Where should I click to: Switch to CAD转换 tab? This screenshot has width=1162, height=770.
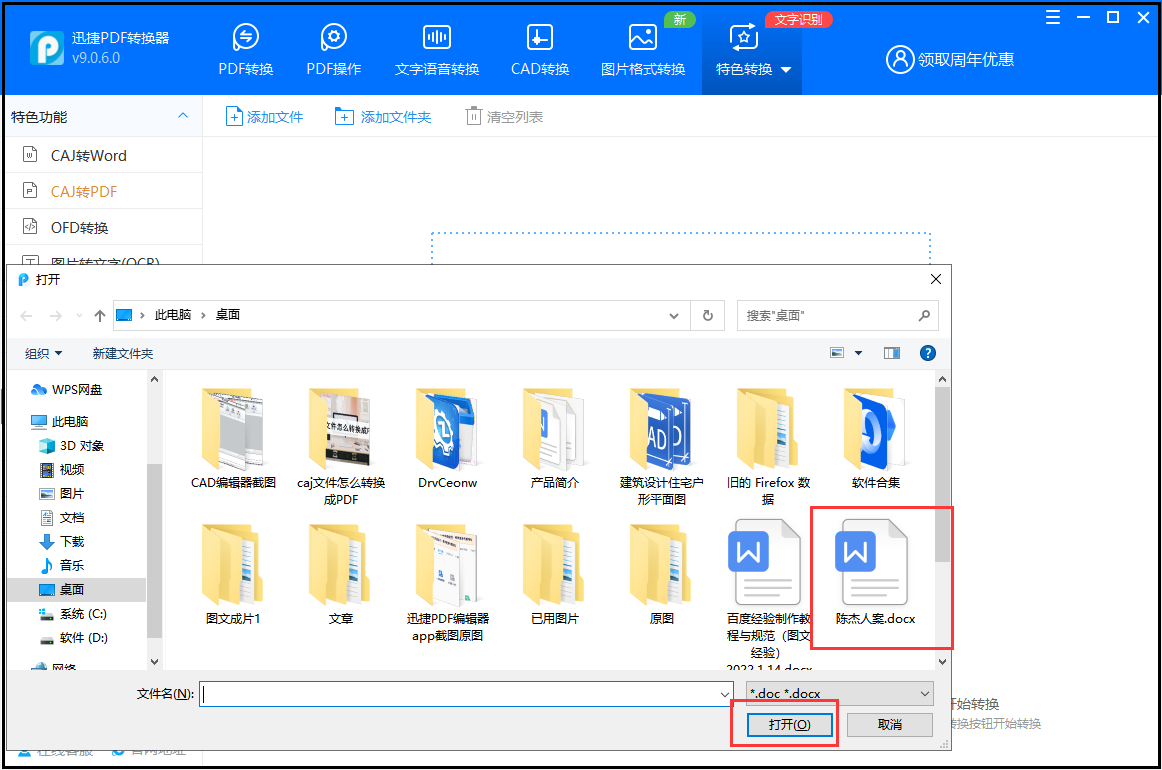pyautogui.click(x=540, y=50)
